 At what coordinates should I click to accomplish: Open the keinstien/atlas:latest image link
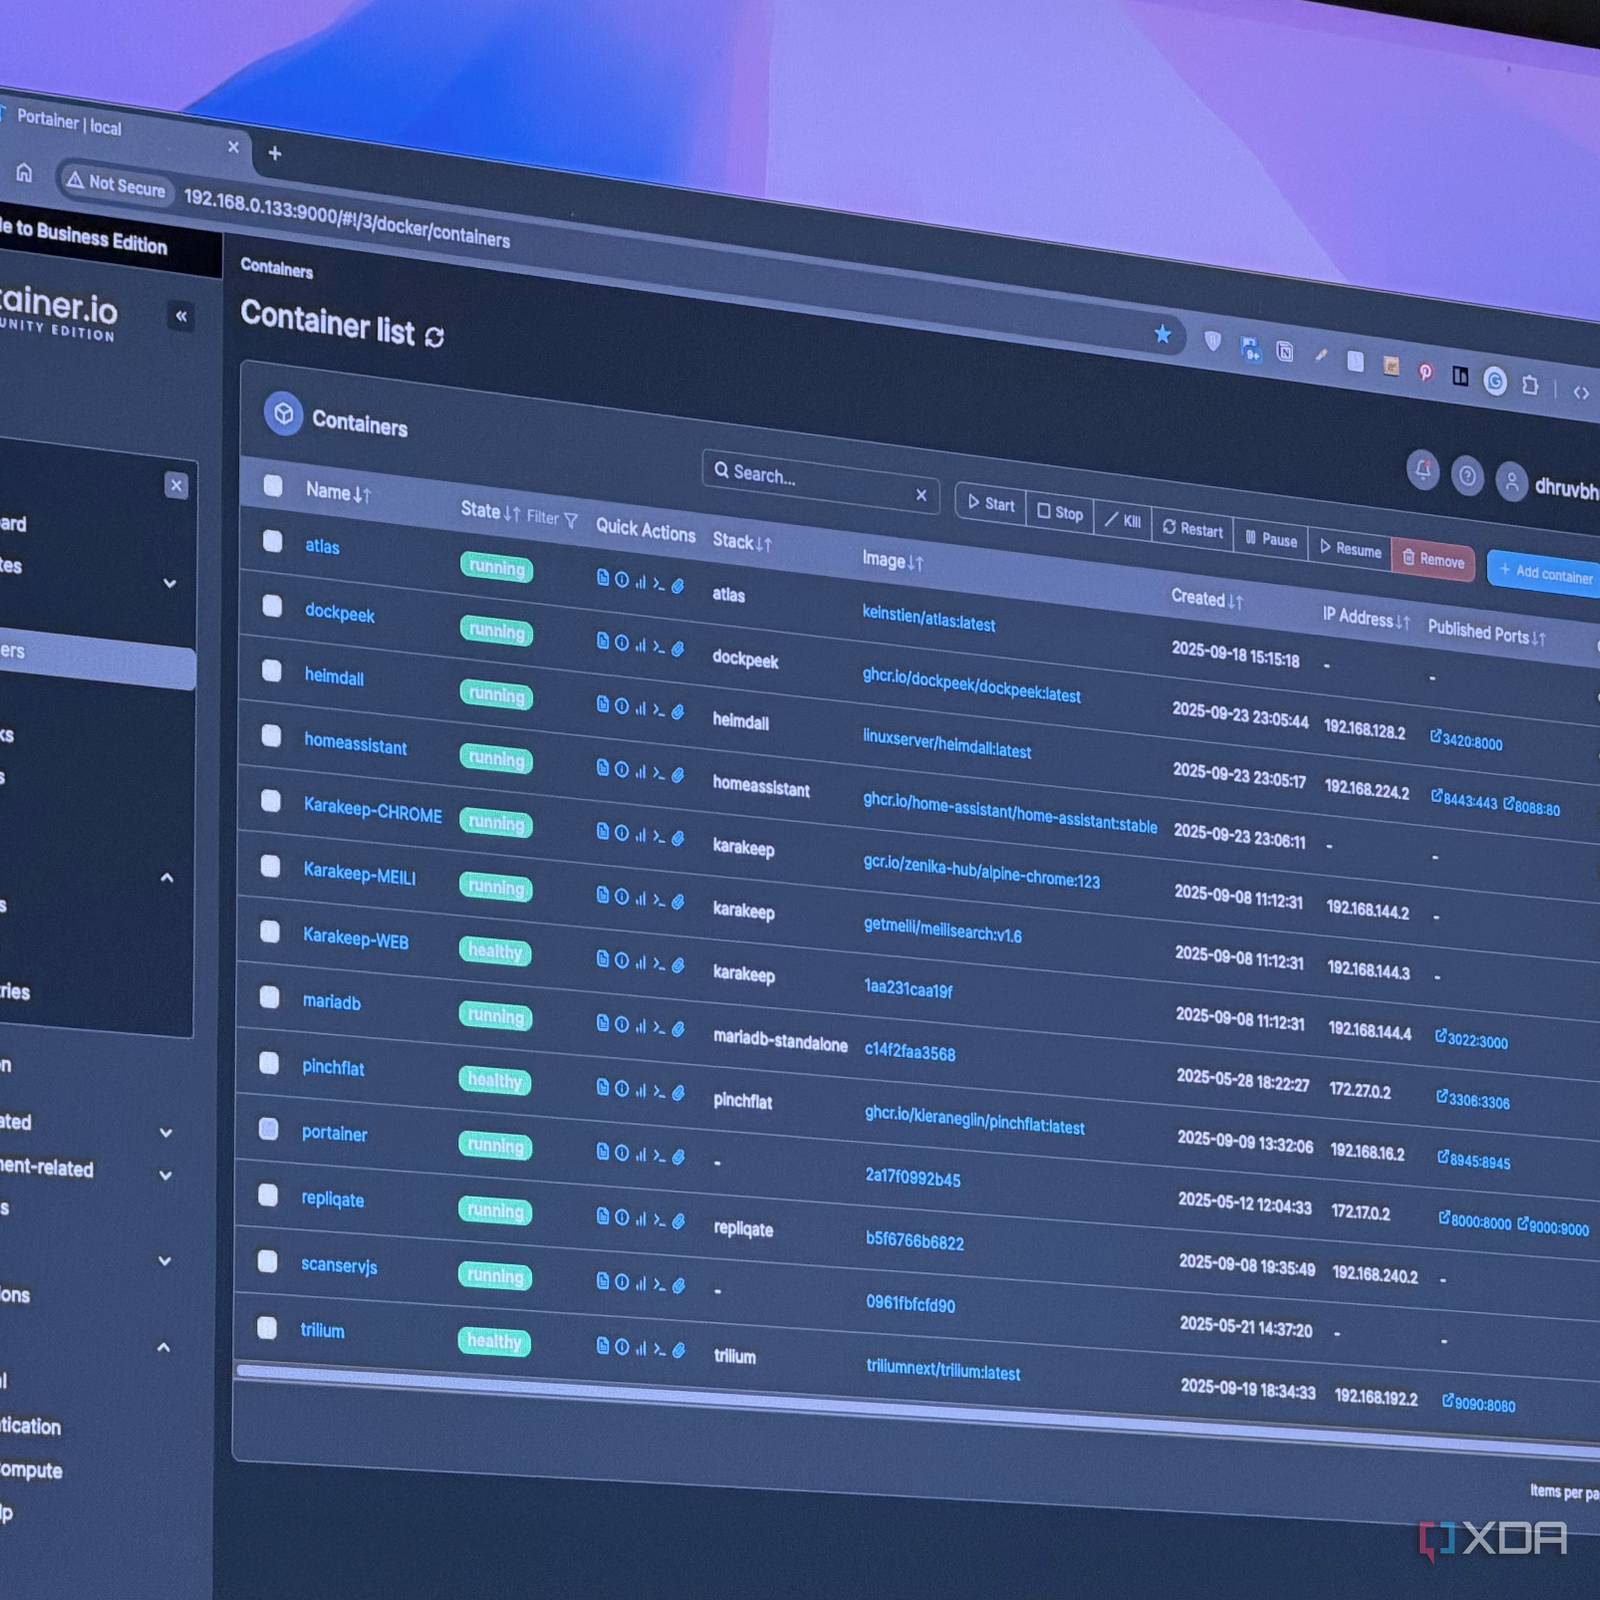pyautogui.click(x=929, y=618)
